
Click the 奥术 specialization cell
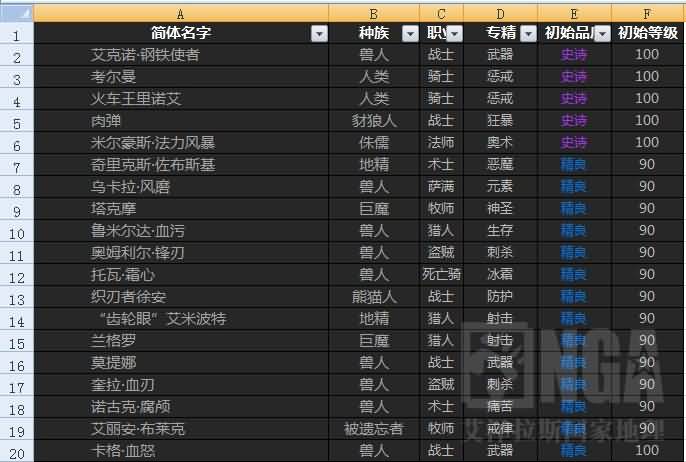500,143
